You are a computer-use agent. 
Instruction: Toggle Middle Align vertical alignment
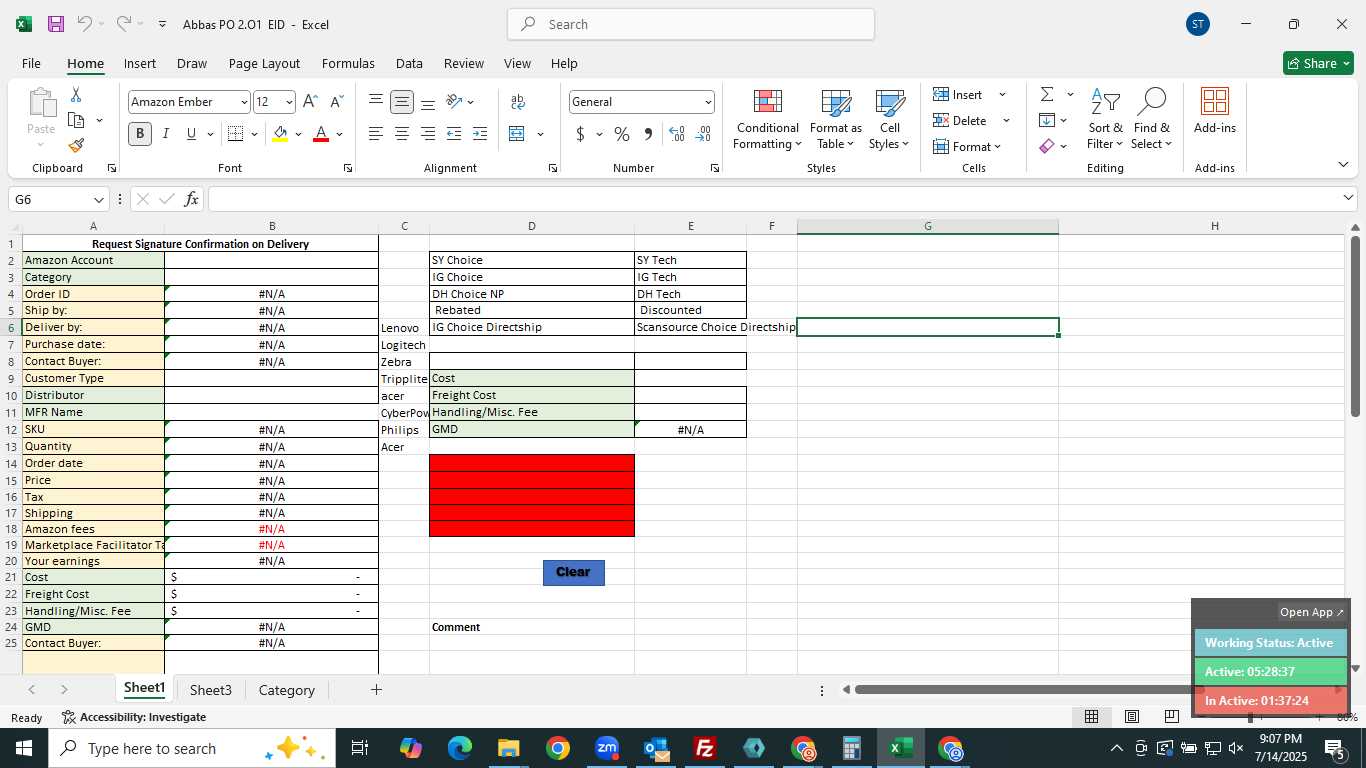[x=402, y=101]
